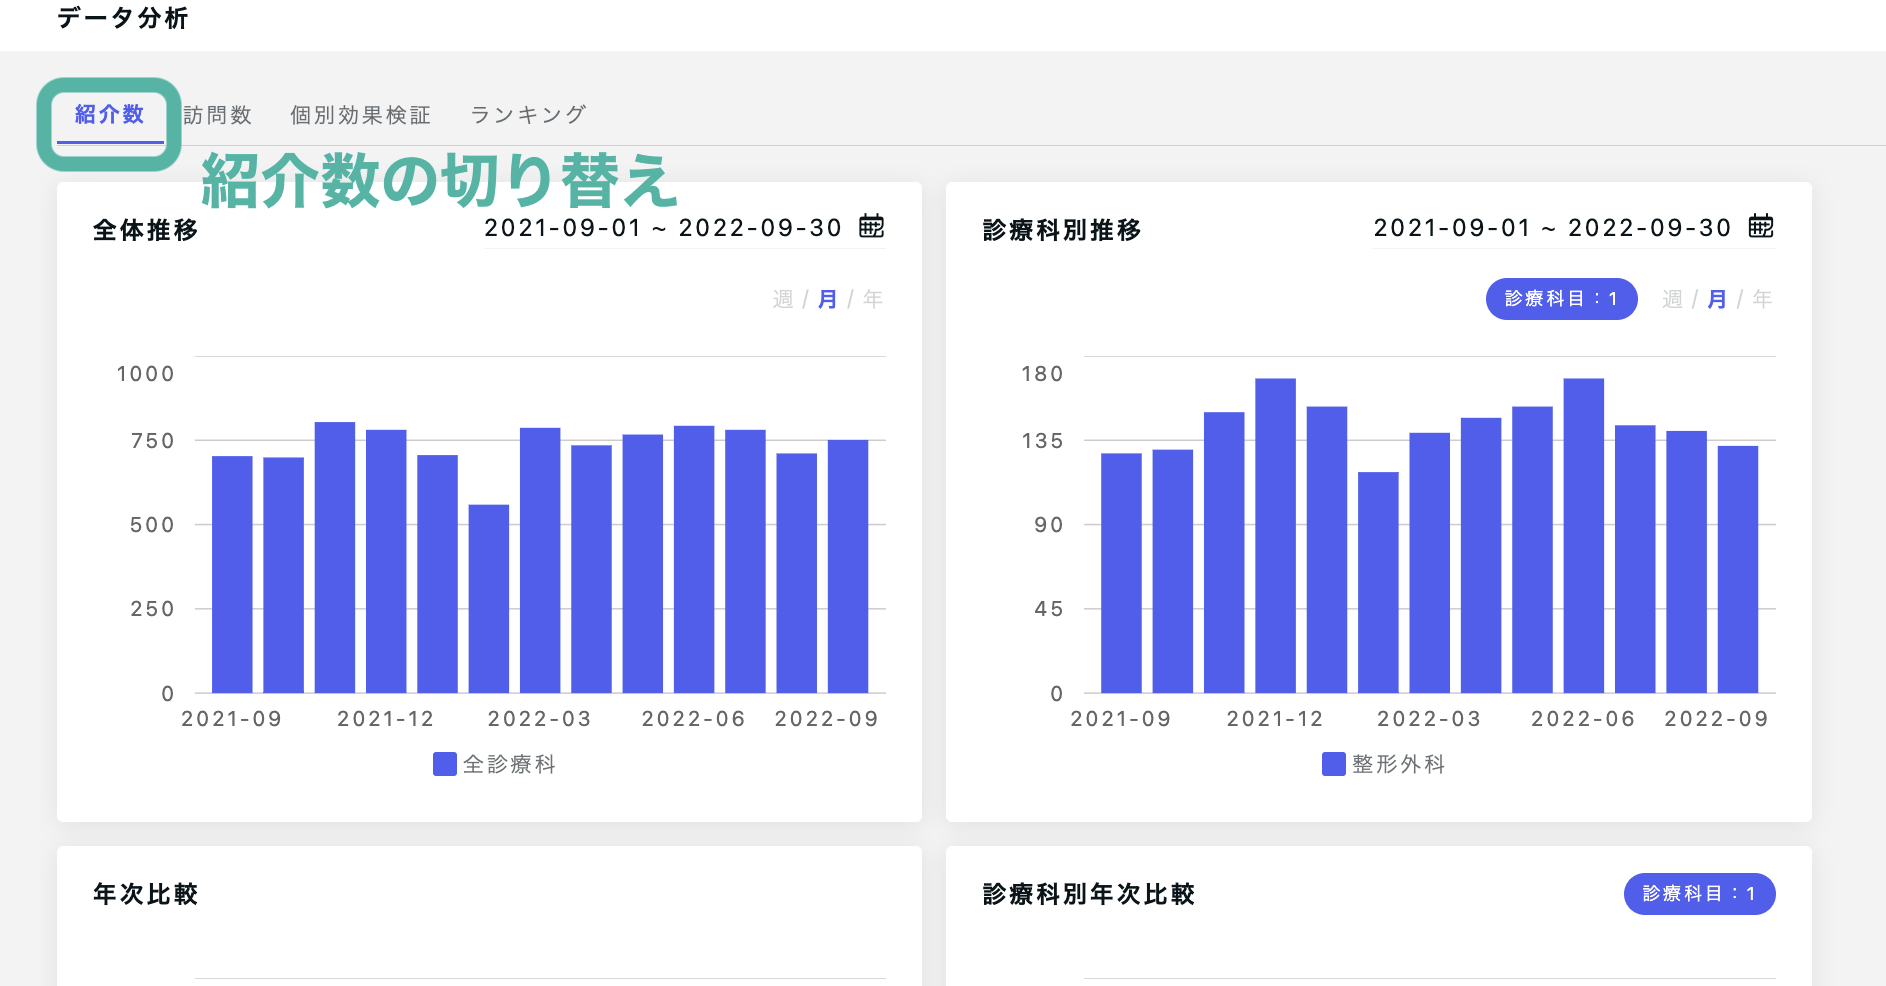Viewport: 1886px width, 986px height.
Task: Switch to the 紹介数 tab
Action: pos(109,115)
